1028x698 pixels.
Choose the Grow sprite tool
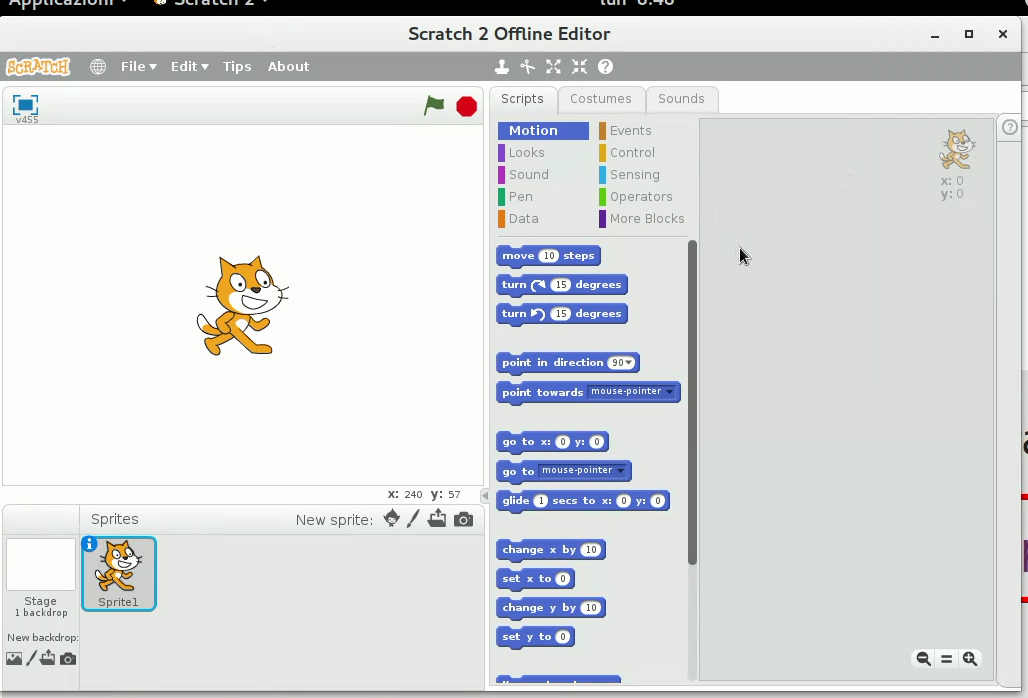553,67
